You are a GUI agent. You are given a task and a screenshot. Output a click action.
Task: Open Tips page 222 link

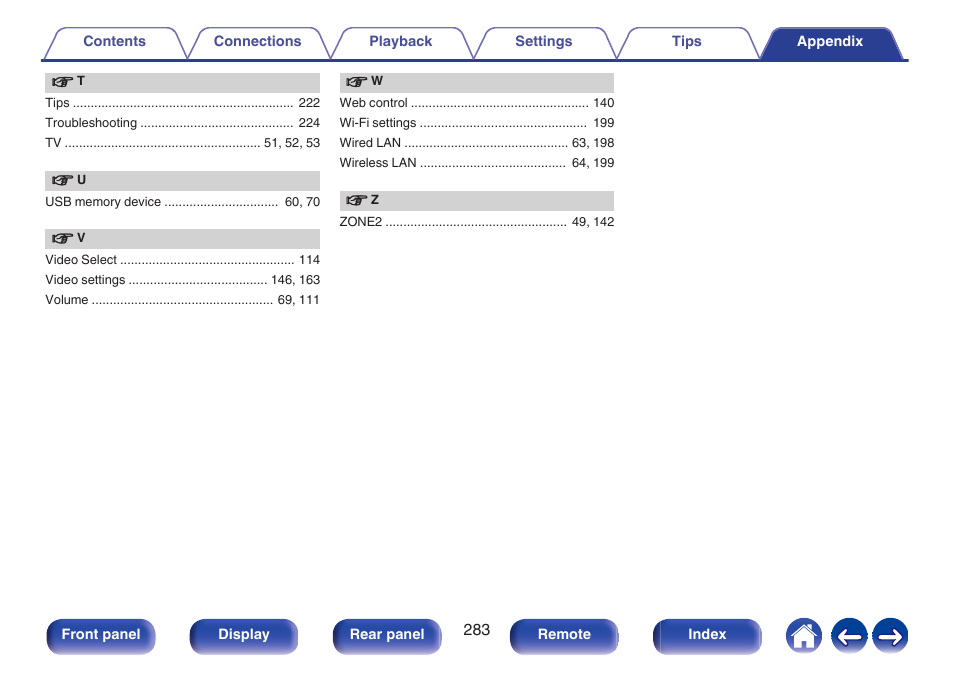309,103
